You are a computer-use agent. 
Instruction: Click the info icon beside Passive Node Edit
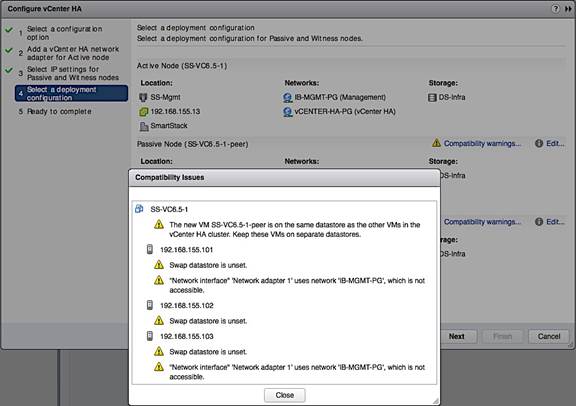point(539,144)
